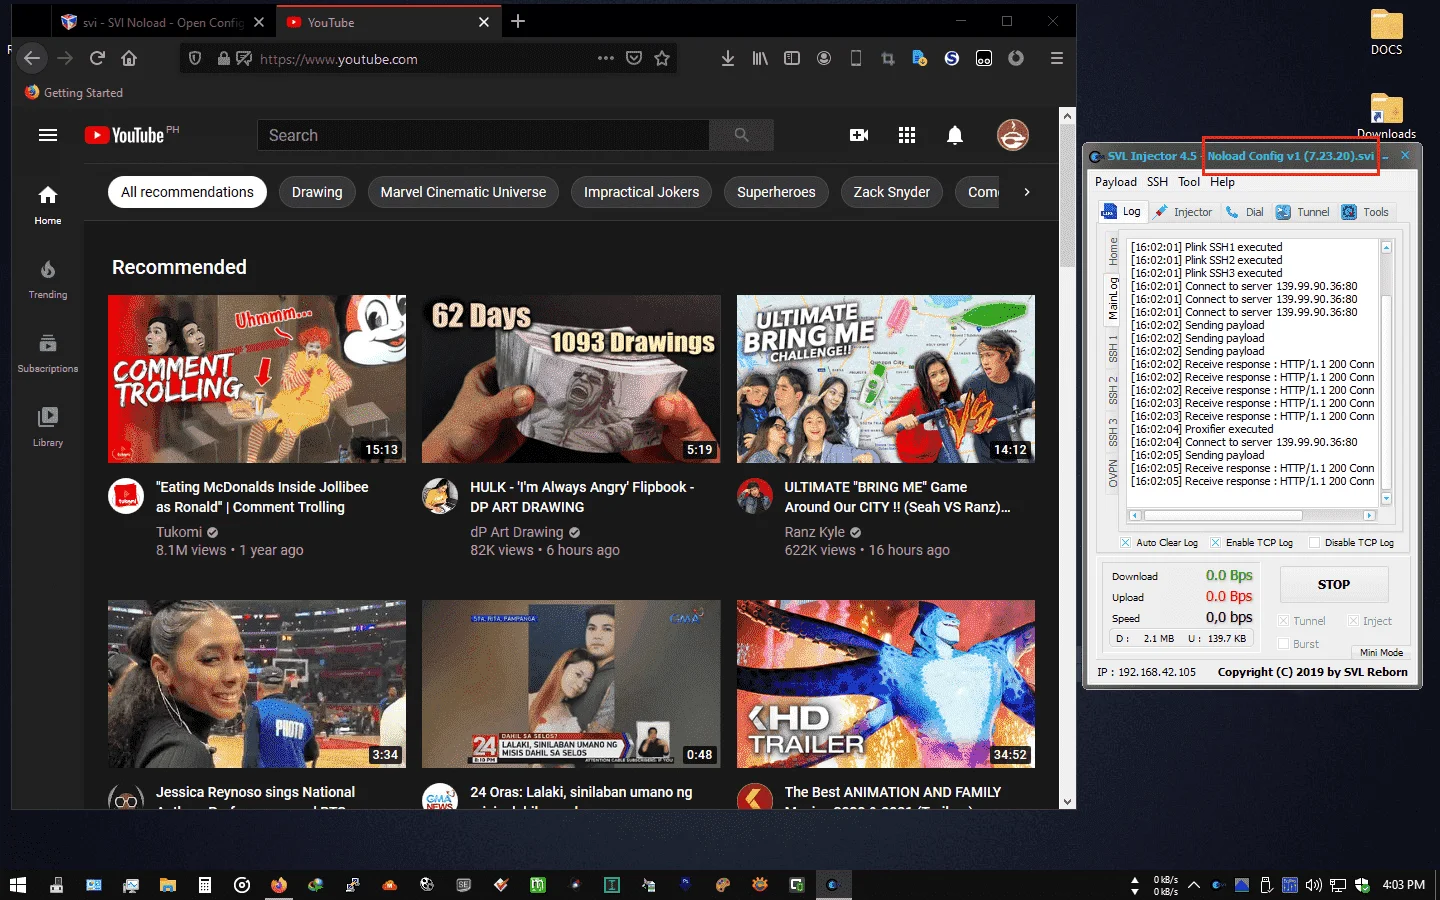1440x900 pixels.
Task: Select the SSH 1 vertical log tab
Action: (x=1113, y=349)
